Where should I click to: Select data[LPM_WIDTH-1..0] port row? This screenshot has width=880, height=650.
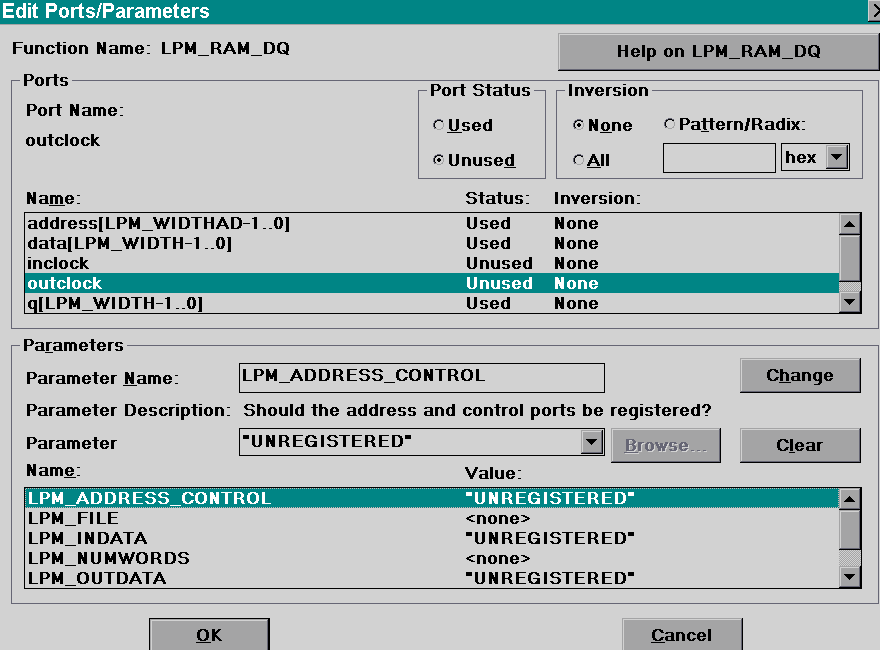click(x=432, y=244)
